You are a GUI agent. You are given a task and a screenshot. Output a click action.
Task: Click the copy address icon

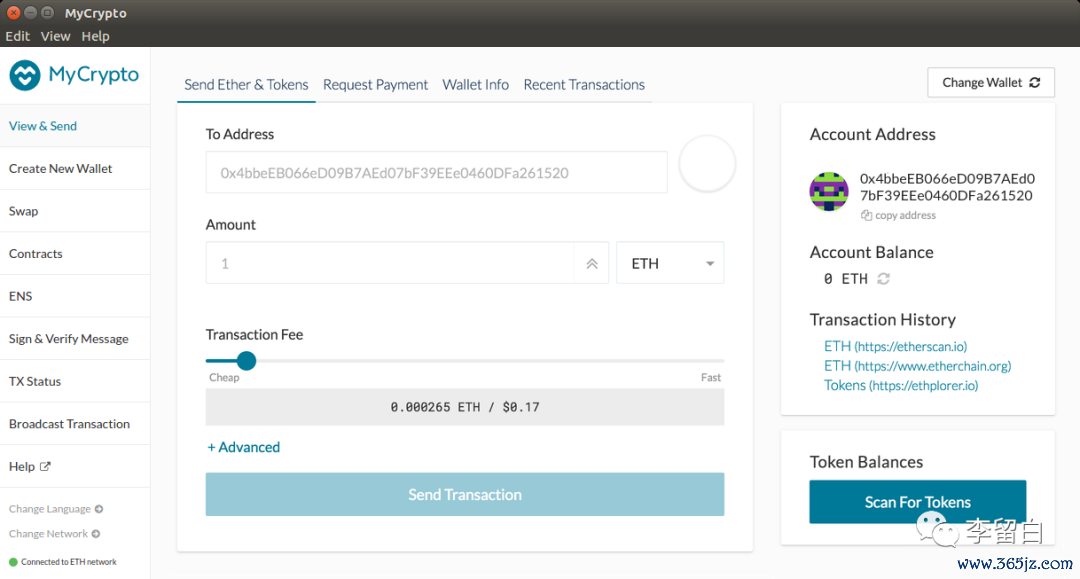[x=867, y=216]
